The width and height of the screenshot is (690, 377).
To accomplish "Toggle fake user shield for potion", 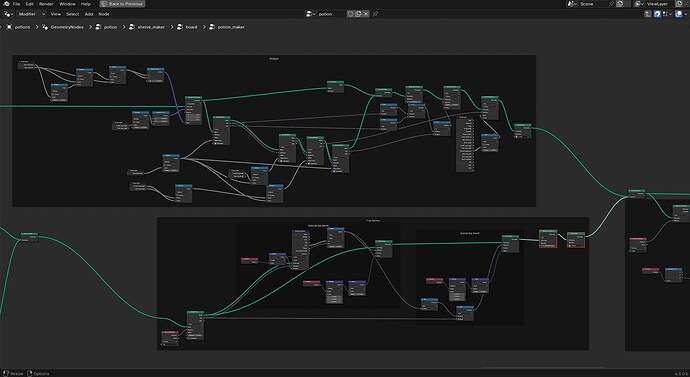I will [x=350, y=14].
